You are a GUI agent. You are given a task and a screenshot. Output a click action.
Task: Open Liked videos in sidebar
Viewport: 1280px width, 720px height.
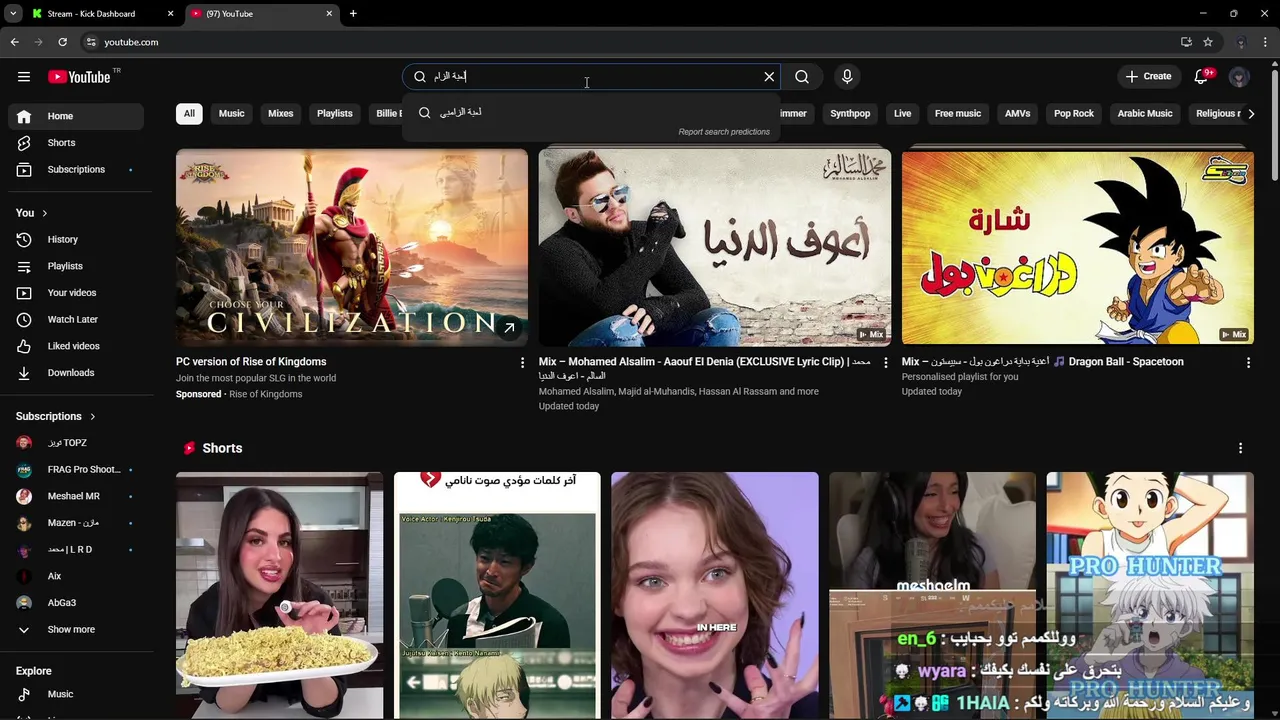pyautogui.click(x=76, y=346)
